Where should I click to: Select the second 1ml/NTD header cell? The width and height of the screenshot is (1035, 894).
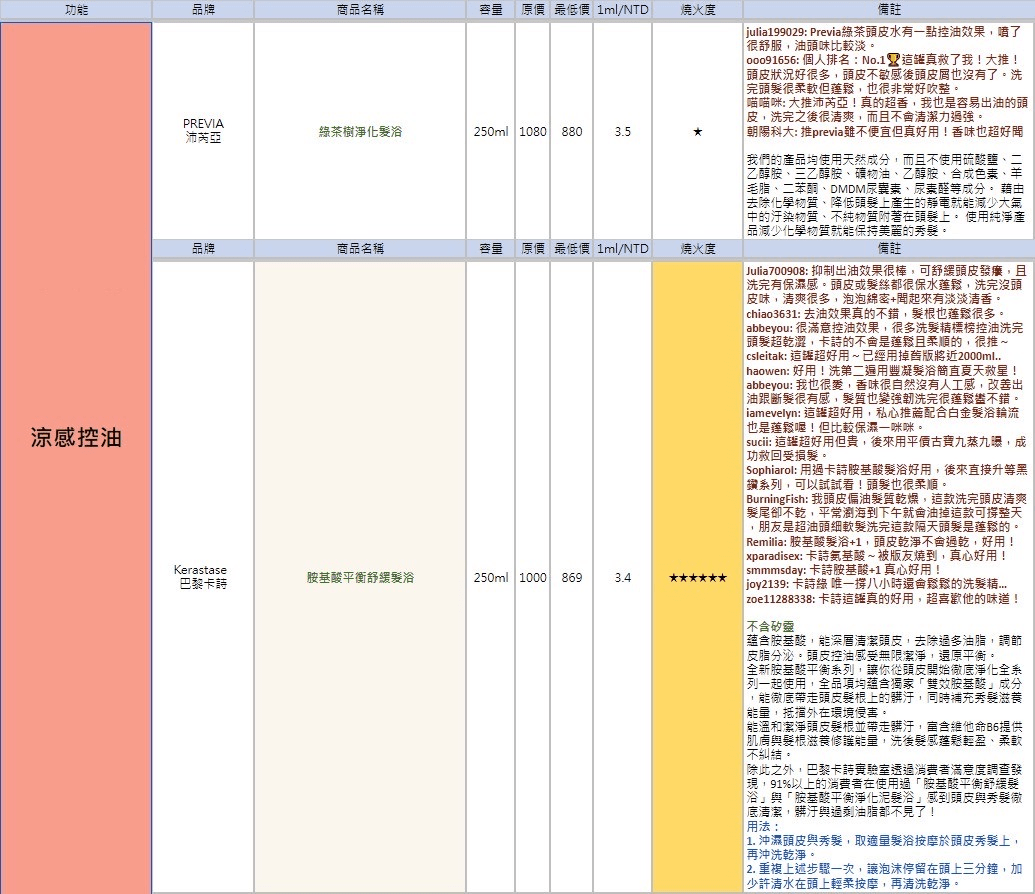622,248
